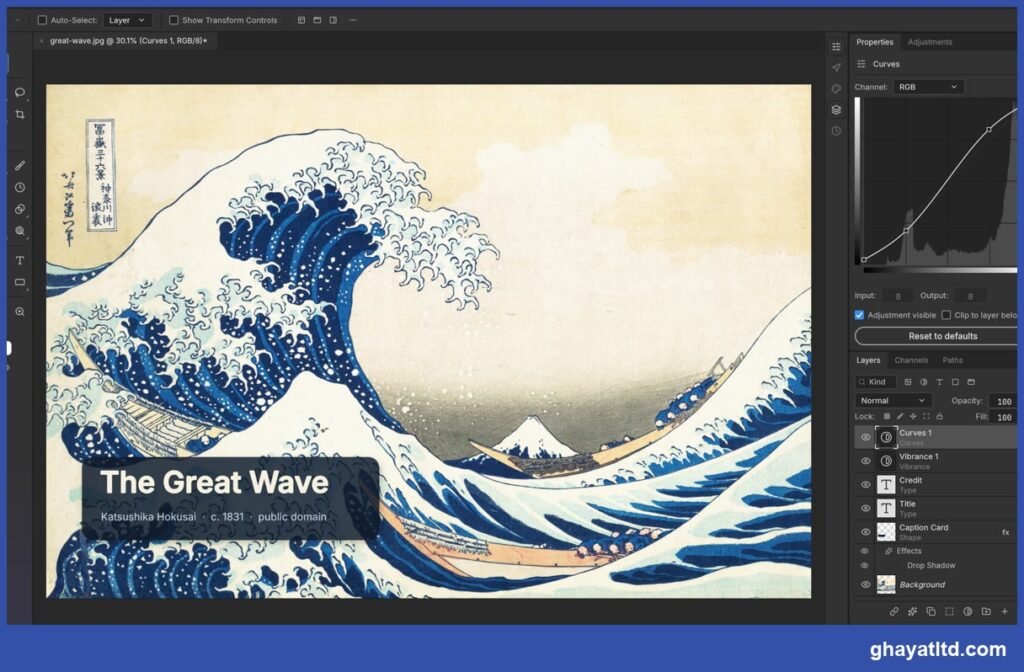Open the color palette panel icon

pos(836,89)
